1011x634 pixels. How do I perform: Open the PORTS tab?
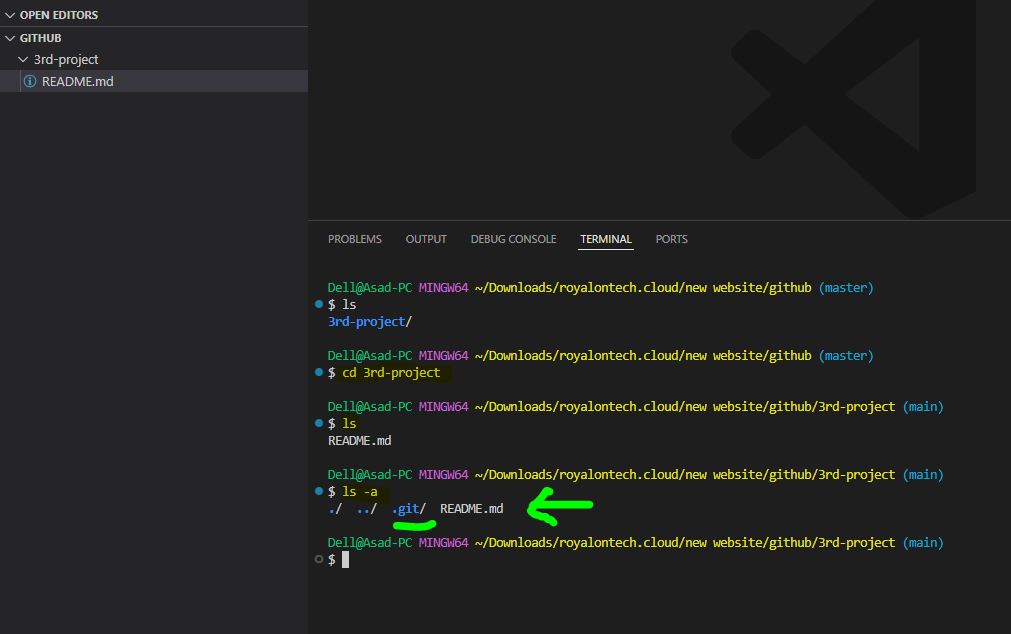671,239
